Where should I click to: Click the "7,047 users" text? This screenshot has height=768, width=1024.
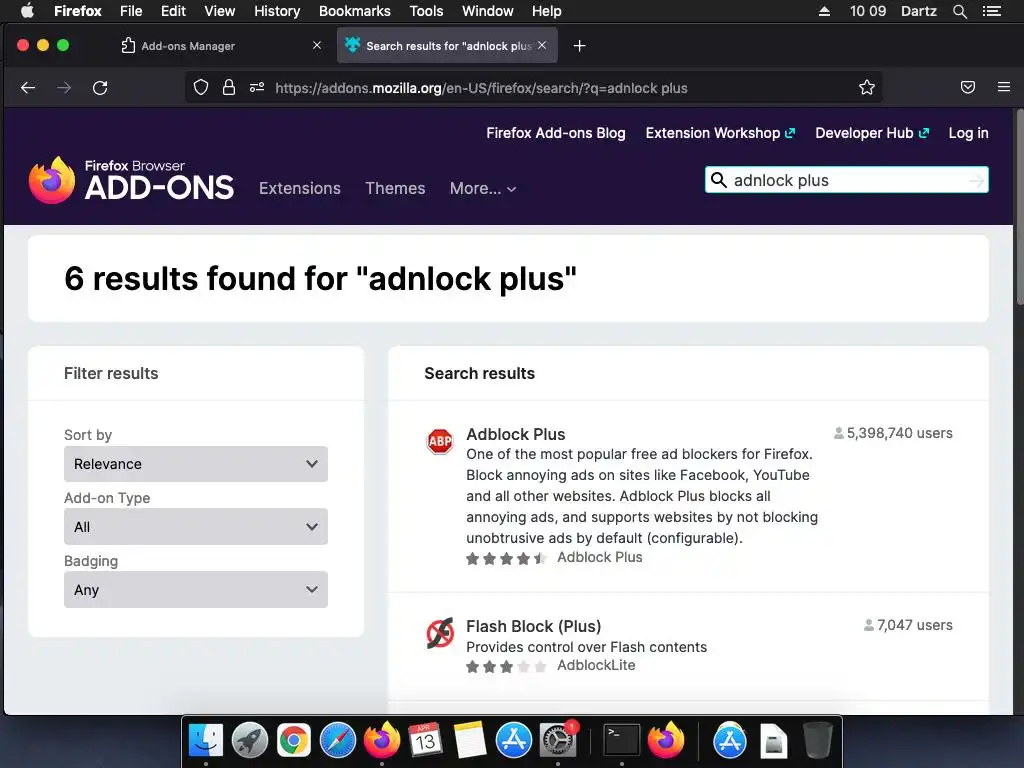coord(914,625)
